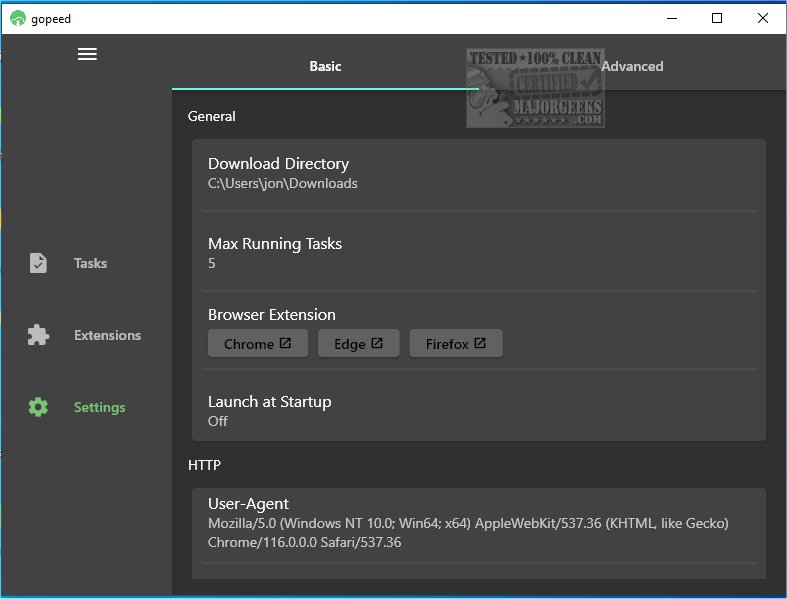Screen dimensions: 787x599
Task: Switch to the Advanced tab
Action: [x=632, y=66]
